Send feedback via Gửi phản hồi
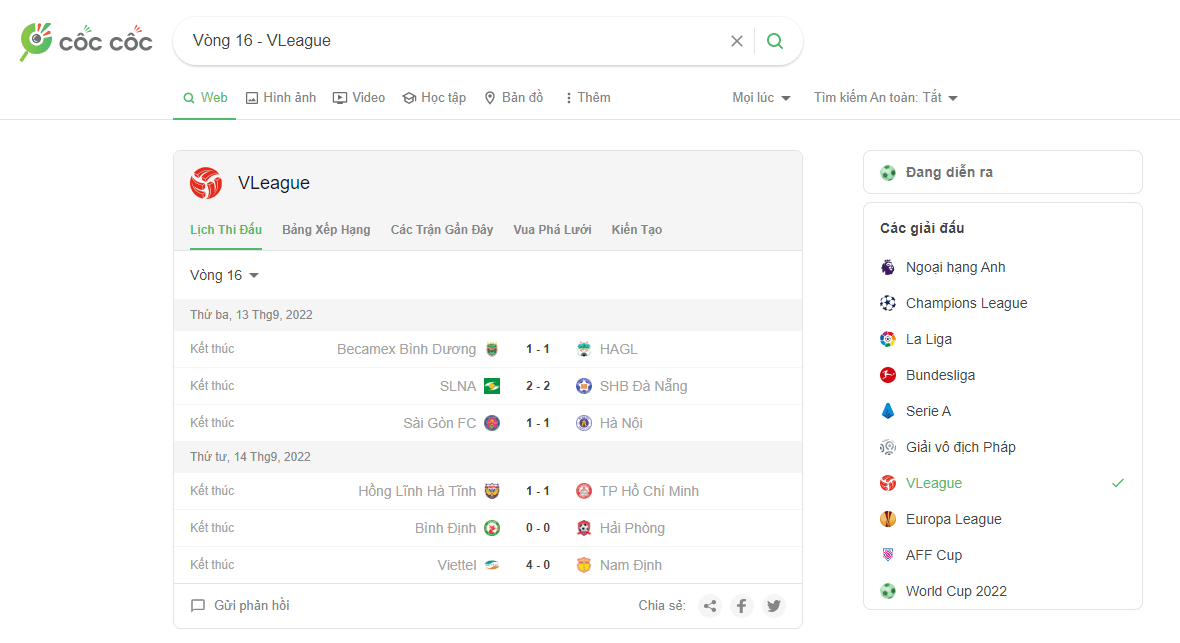The image size is (1180, 643). [240, 605]
